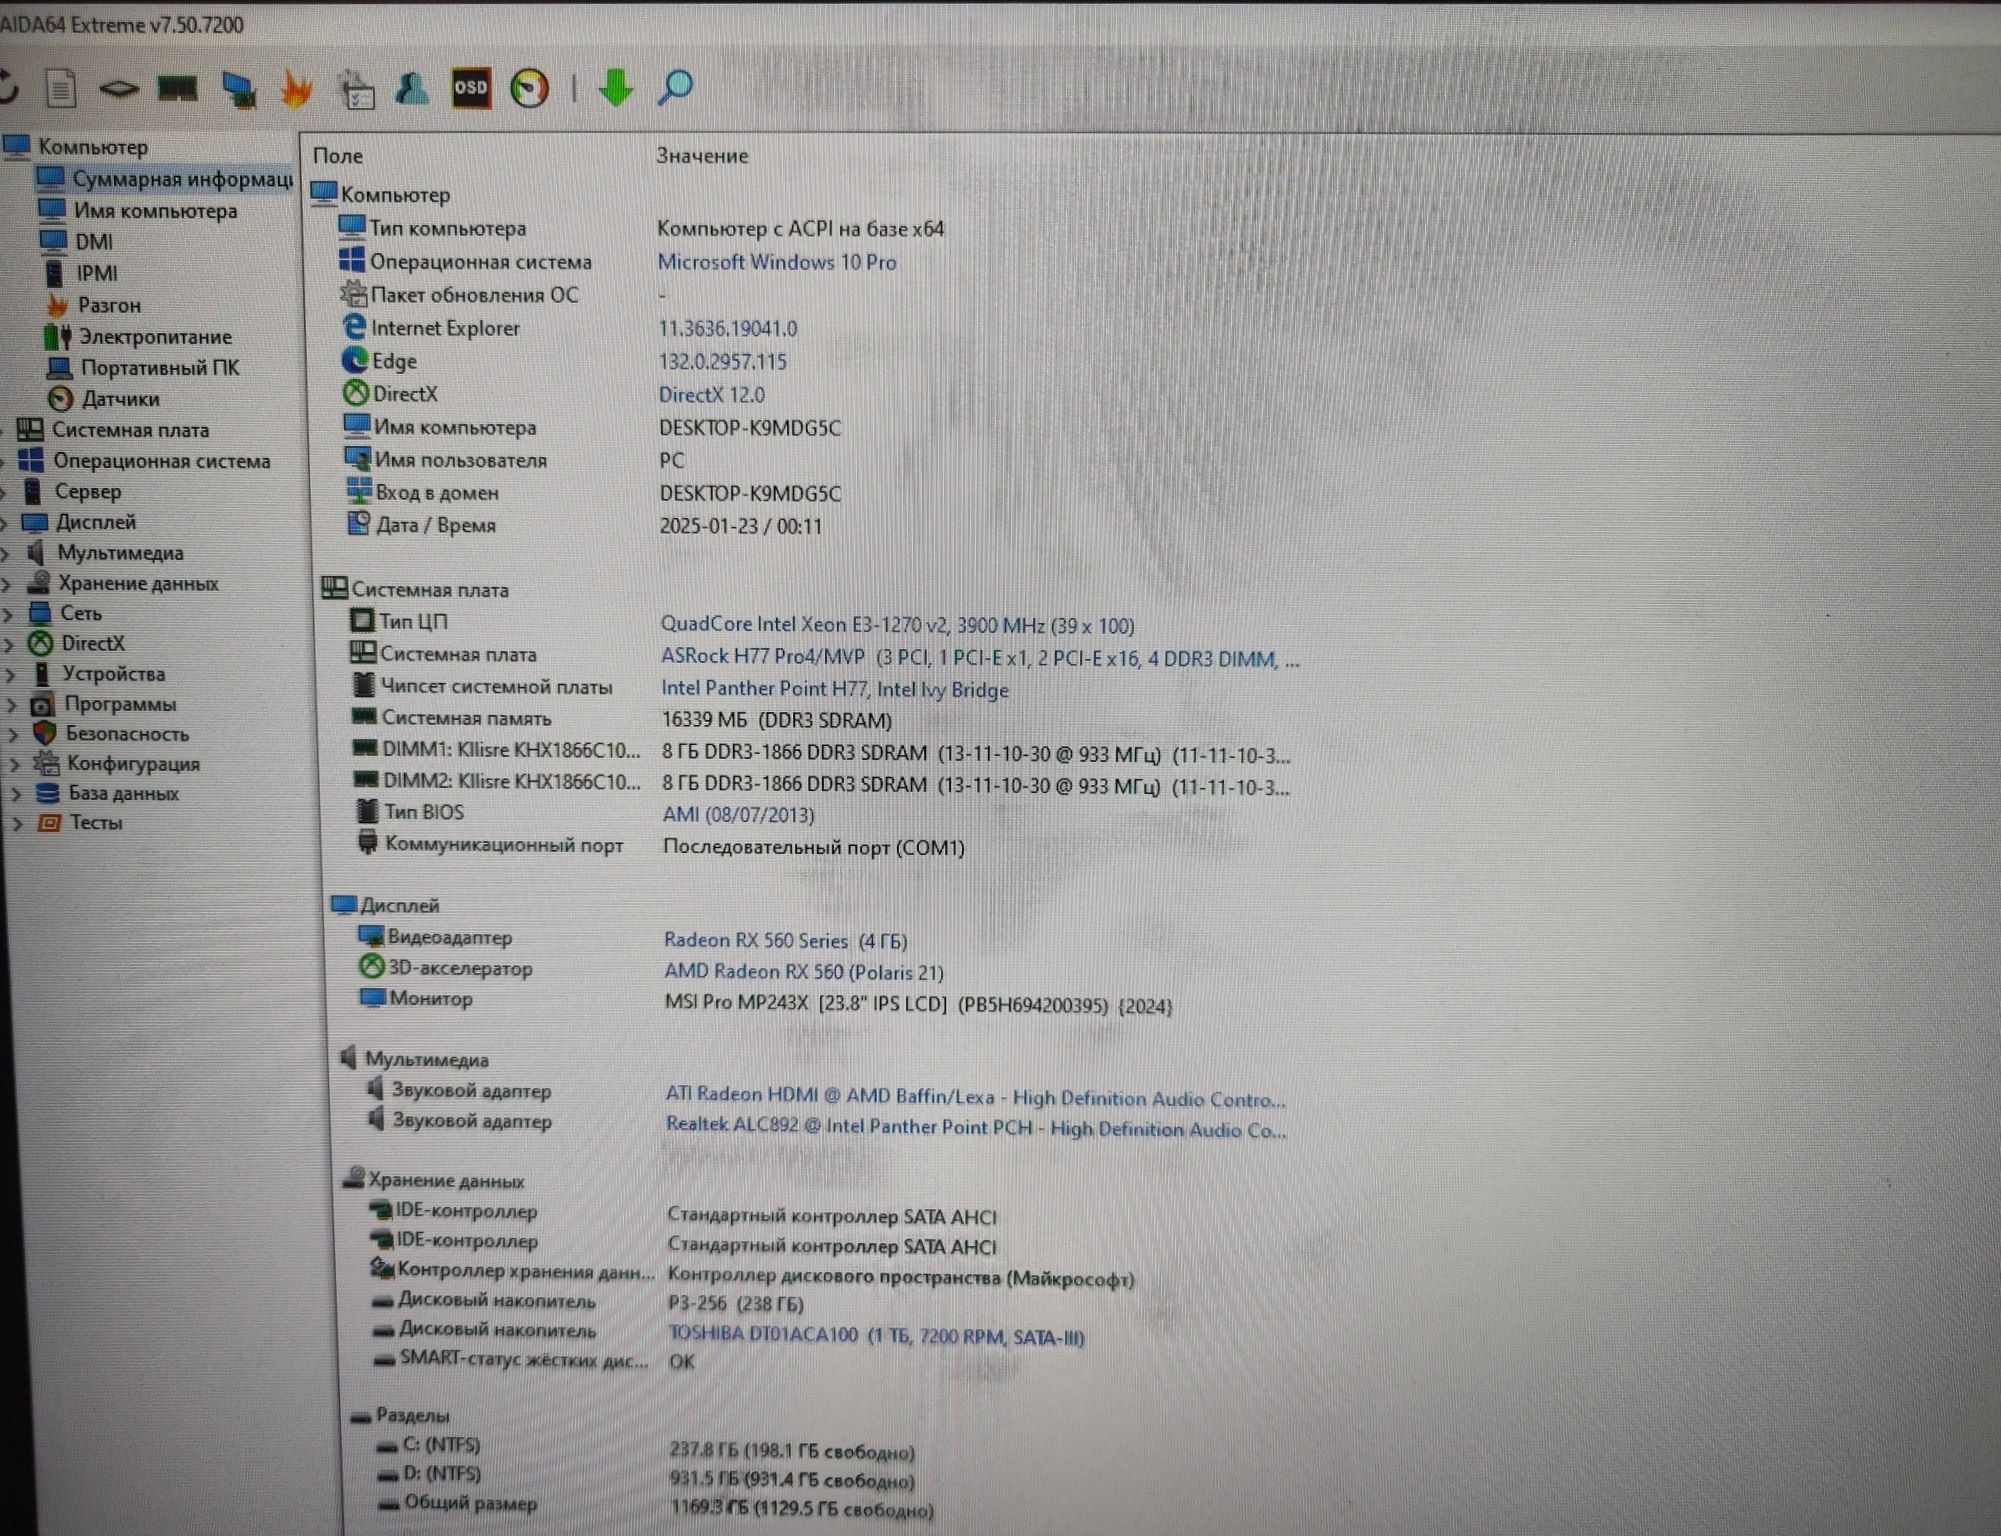
Task: Click ATI Radeon HDMI audio link
Action: (976, 1098)
